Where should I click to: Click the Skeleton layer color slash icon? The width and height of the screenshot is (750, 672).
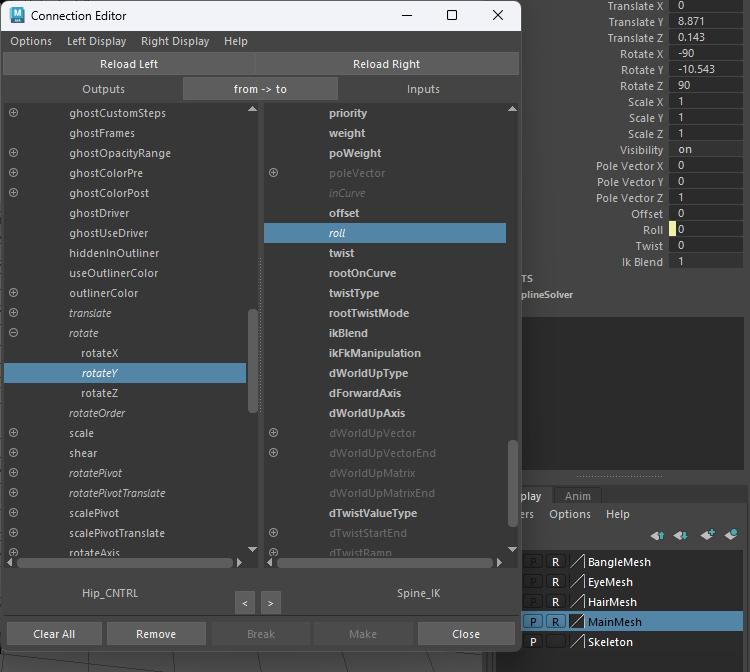pos(577,642)
